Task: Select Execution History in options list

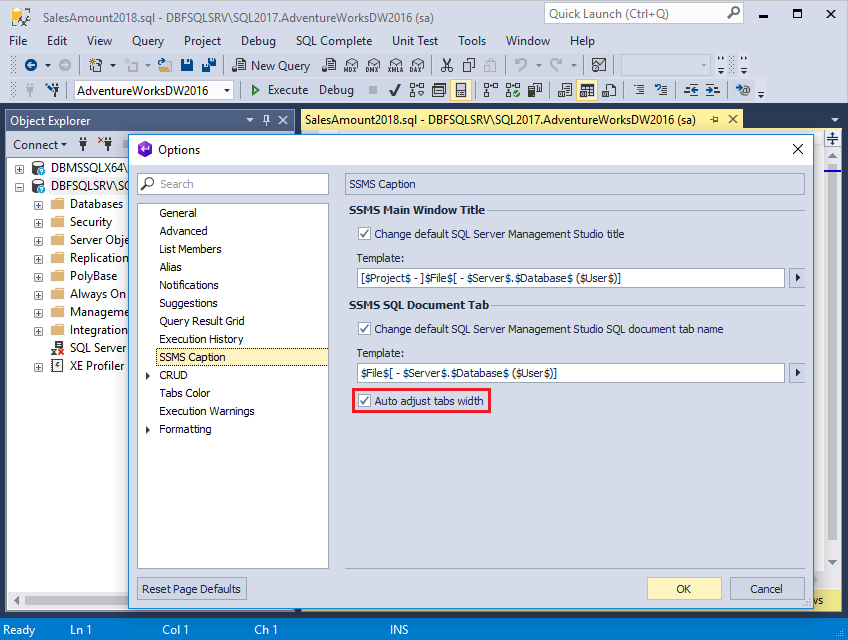Action: 201,339
